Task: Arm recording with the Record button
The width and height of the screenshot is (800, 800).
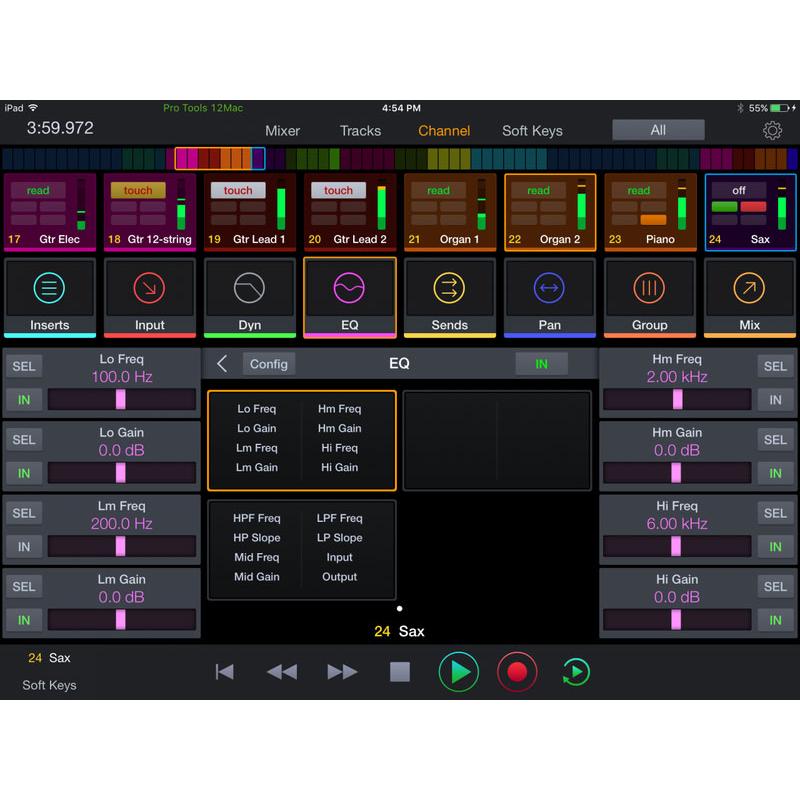Action: (517, 672)
